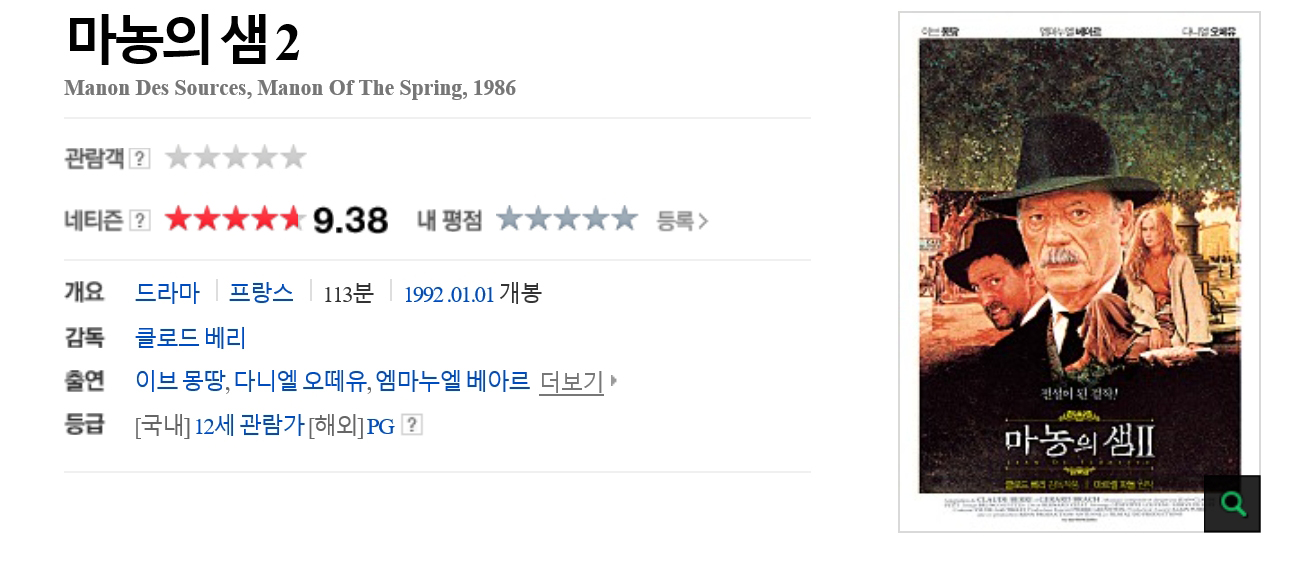Set 내 평점 to the first star

[x=510, y=219]
